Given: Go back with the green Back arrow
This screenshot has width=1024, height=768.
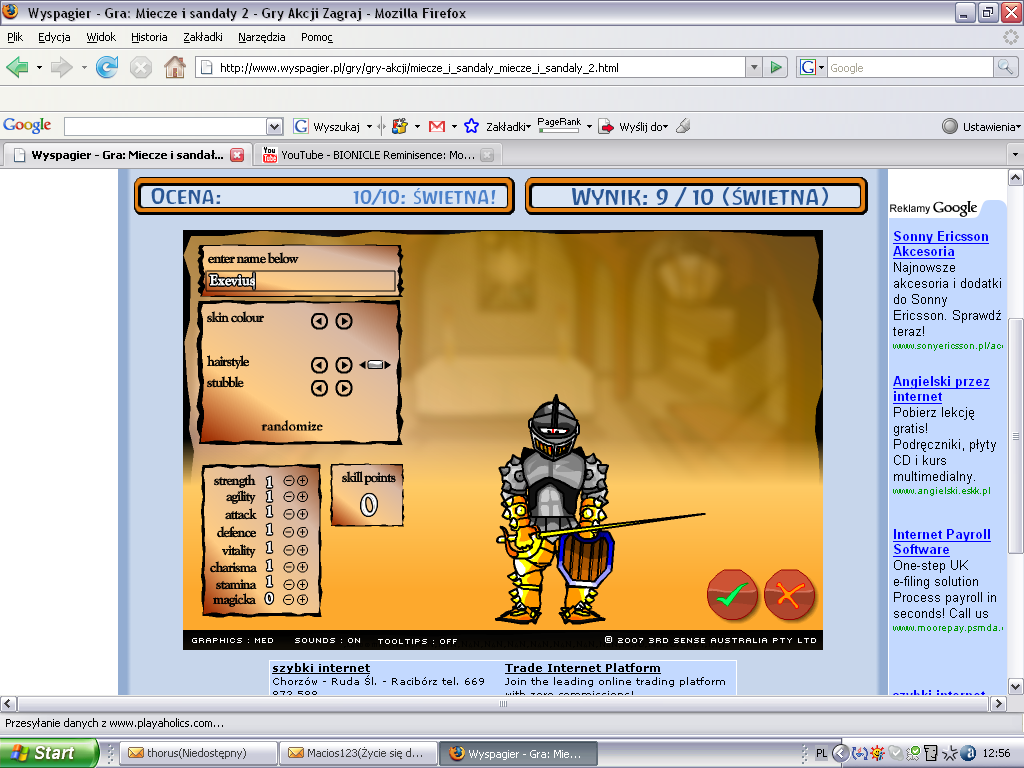Looking at the screenshot, I should pos(17,67).
